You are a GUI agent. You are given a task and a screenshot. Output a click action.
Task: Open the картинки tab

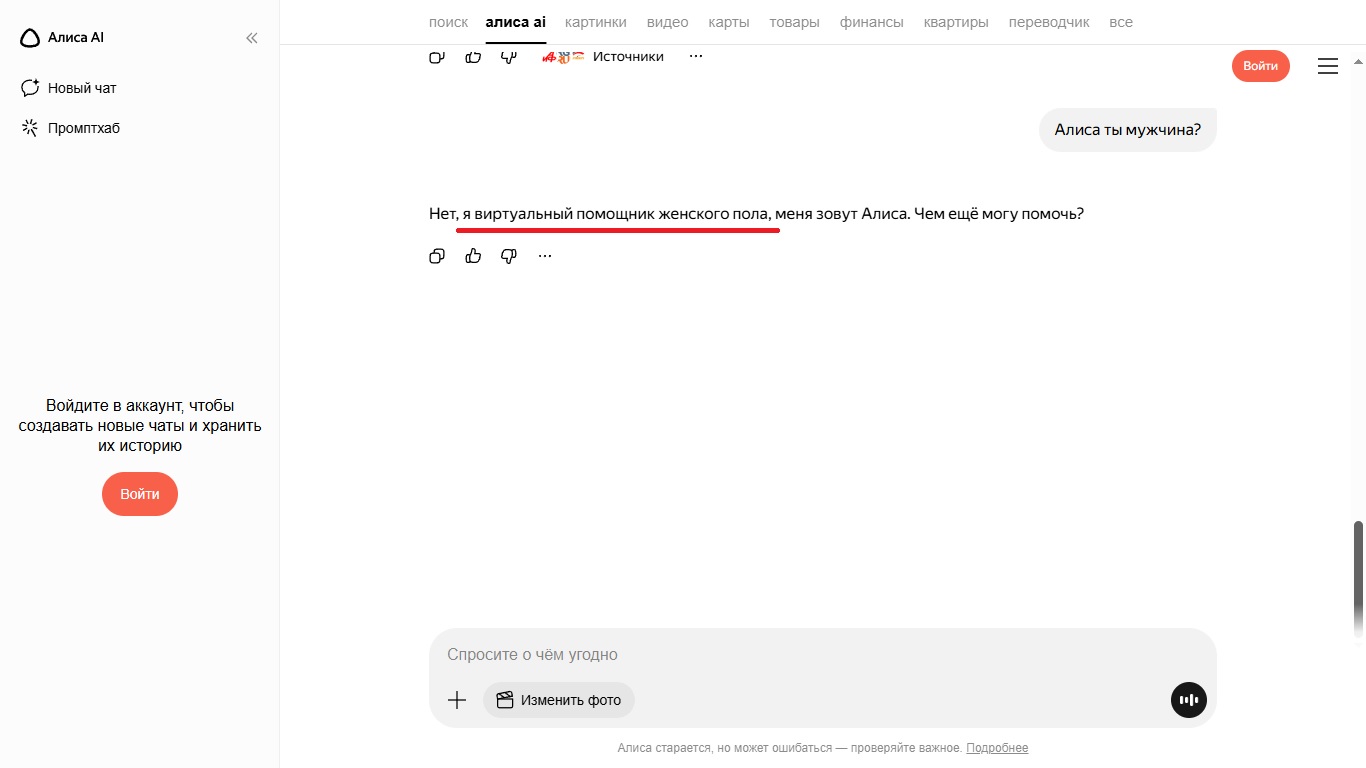pos(596,22)
